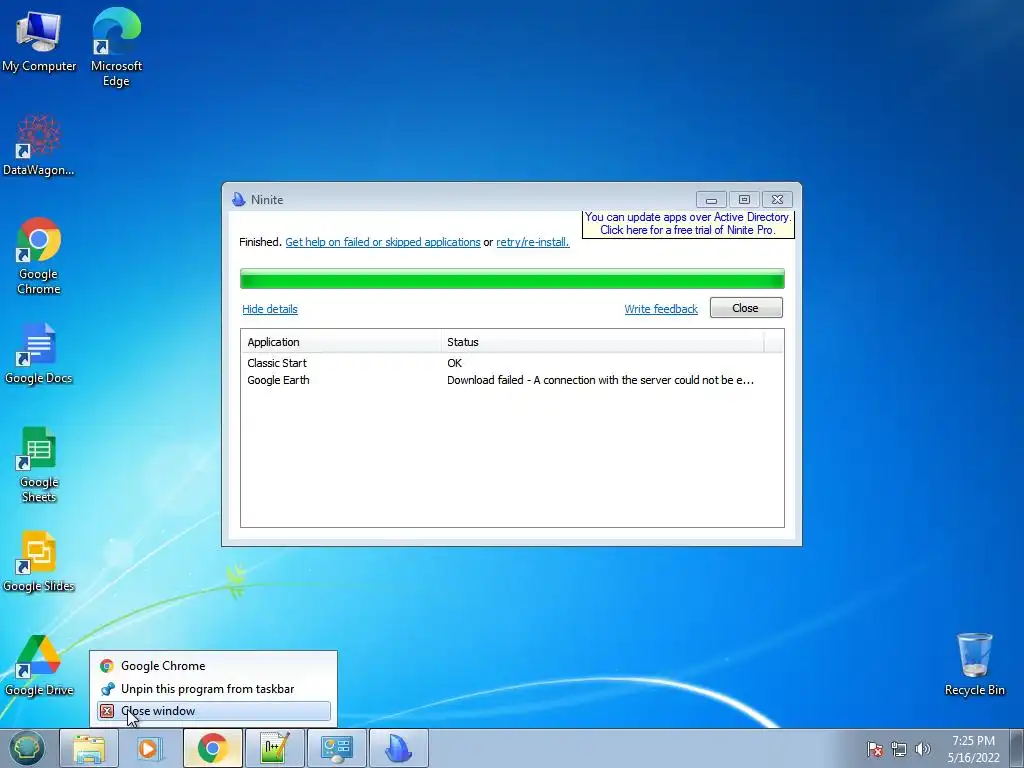Image resolution: width=1024 pixels, height=768 pixels.
Task: Click OK status for Classic Start
Action: click(455, 363)
